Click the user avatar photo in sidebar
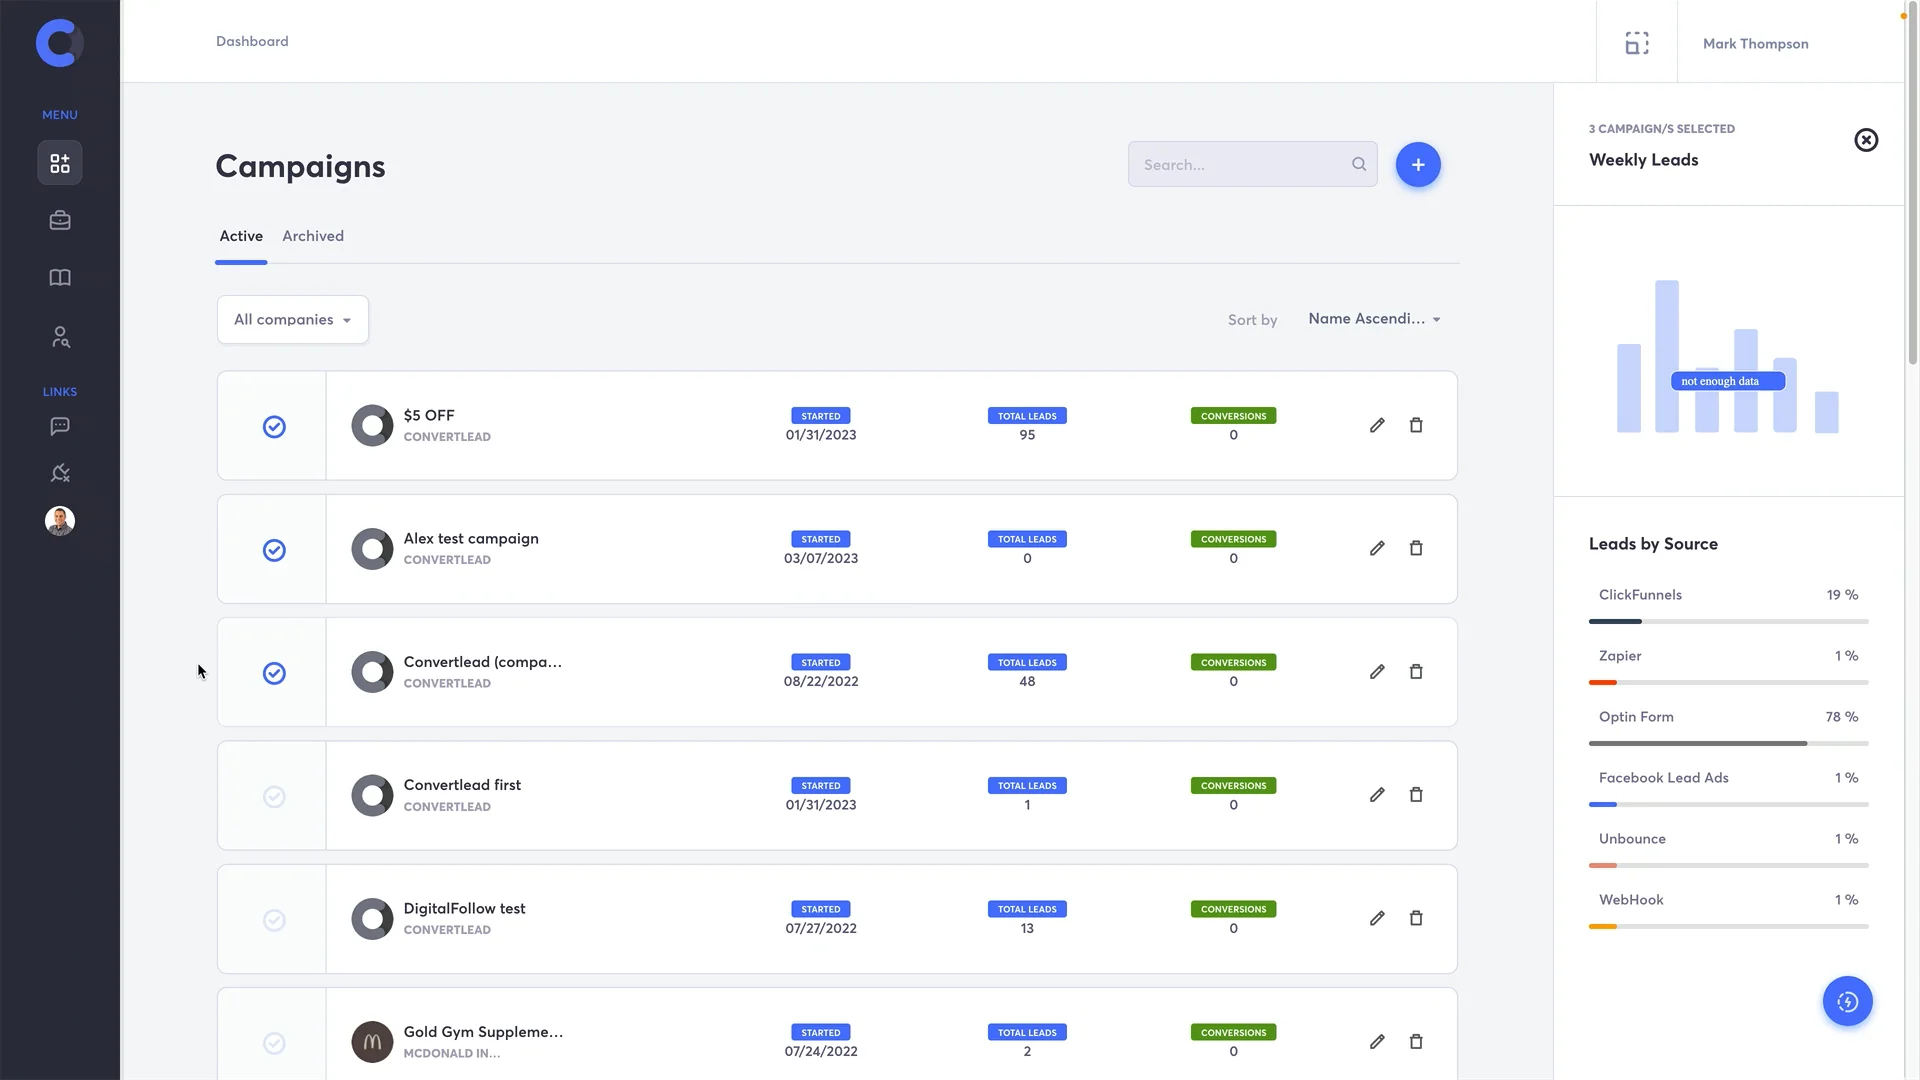Image resolution: width=1920 pixels, height=1080 pixels. (x=60, y=521)
